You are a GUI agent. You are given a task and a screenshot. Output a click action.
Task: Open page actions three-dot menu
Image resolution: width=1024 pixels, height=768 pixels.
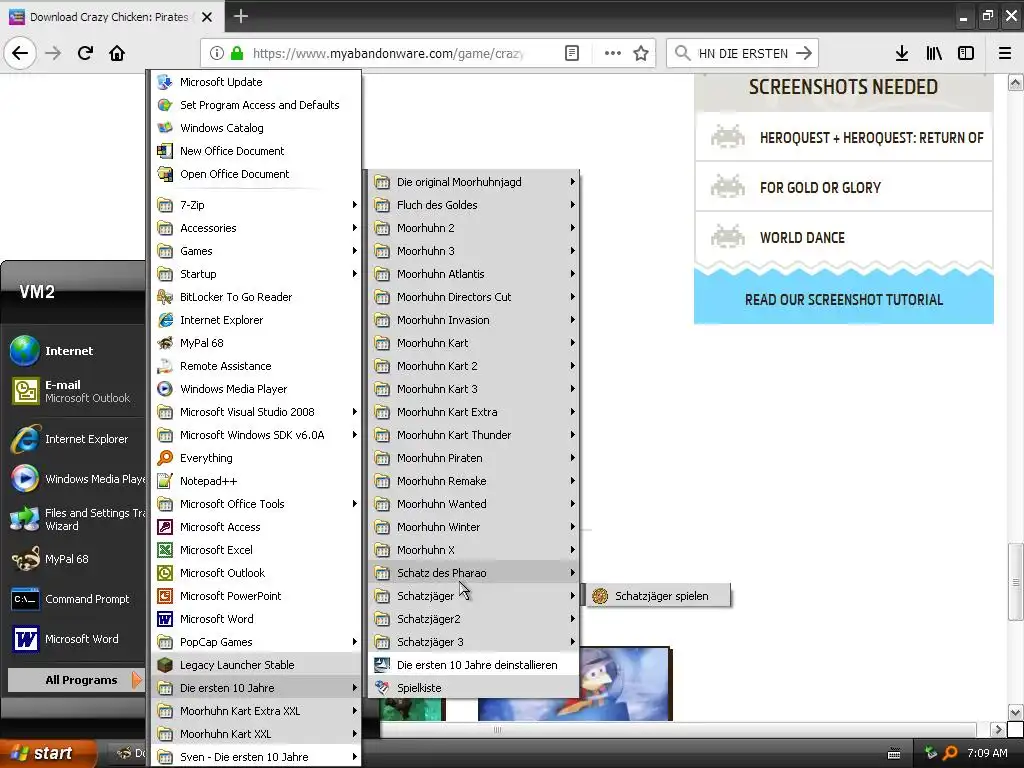(613, 53)
